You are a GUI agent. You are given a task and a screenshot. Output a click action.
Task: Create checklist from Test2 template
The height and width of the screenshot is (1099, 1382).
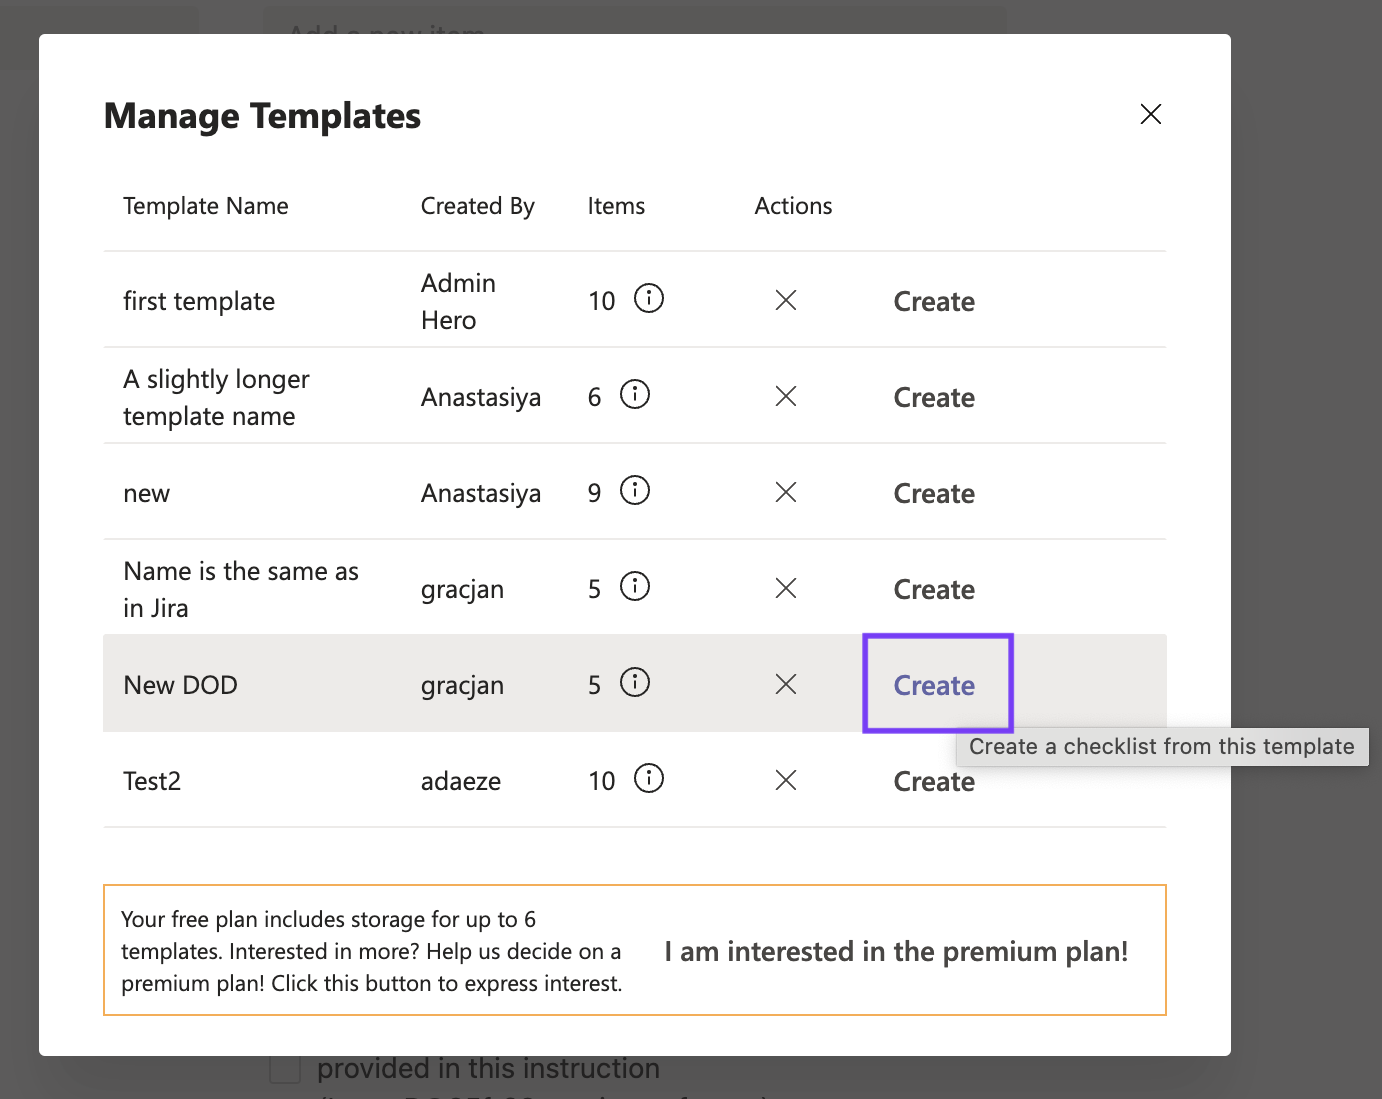point(934,782)
